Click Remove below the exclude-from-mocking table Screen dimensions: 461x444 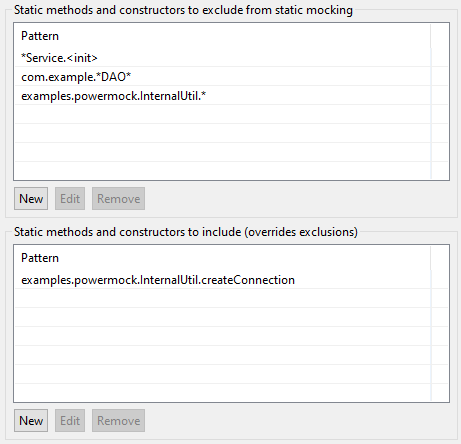pos(118,199)
